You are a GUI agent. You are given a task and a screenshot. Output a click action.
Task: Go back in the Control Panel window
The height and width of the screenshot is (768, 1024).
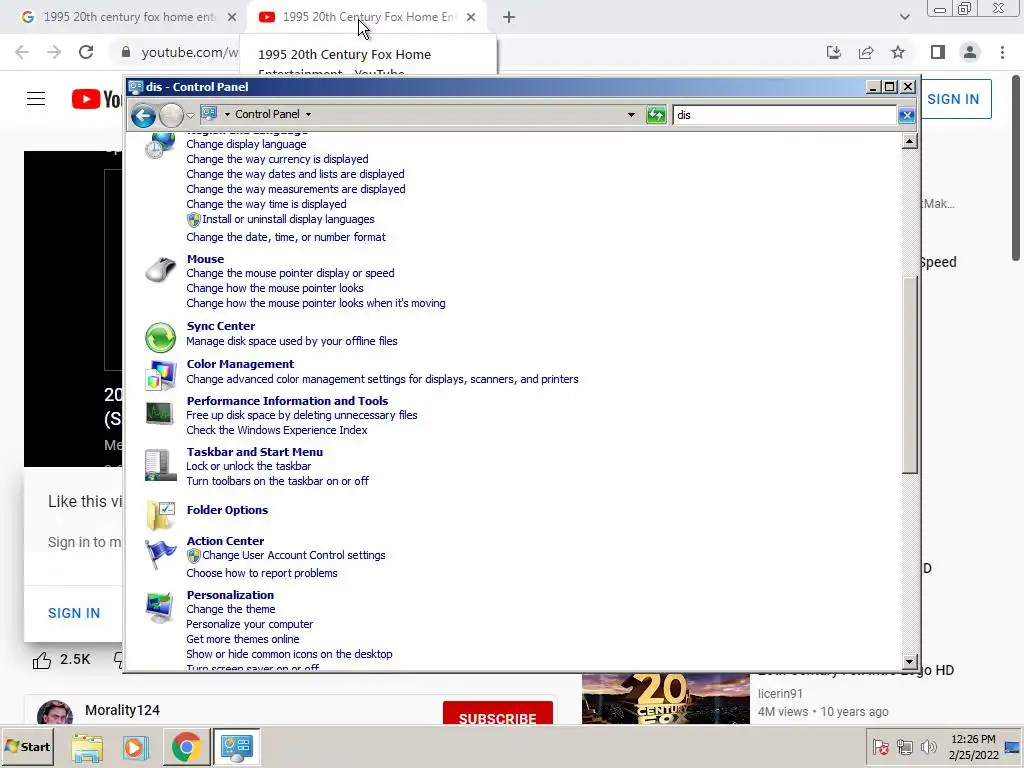click(143, 116)
